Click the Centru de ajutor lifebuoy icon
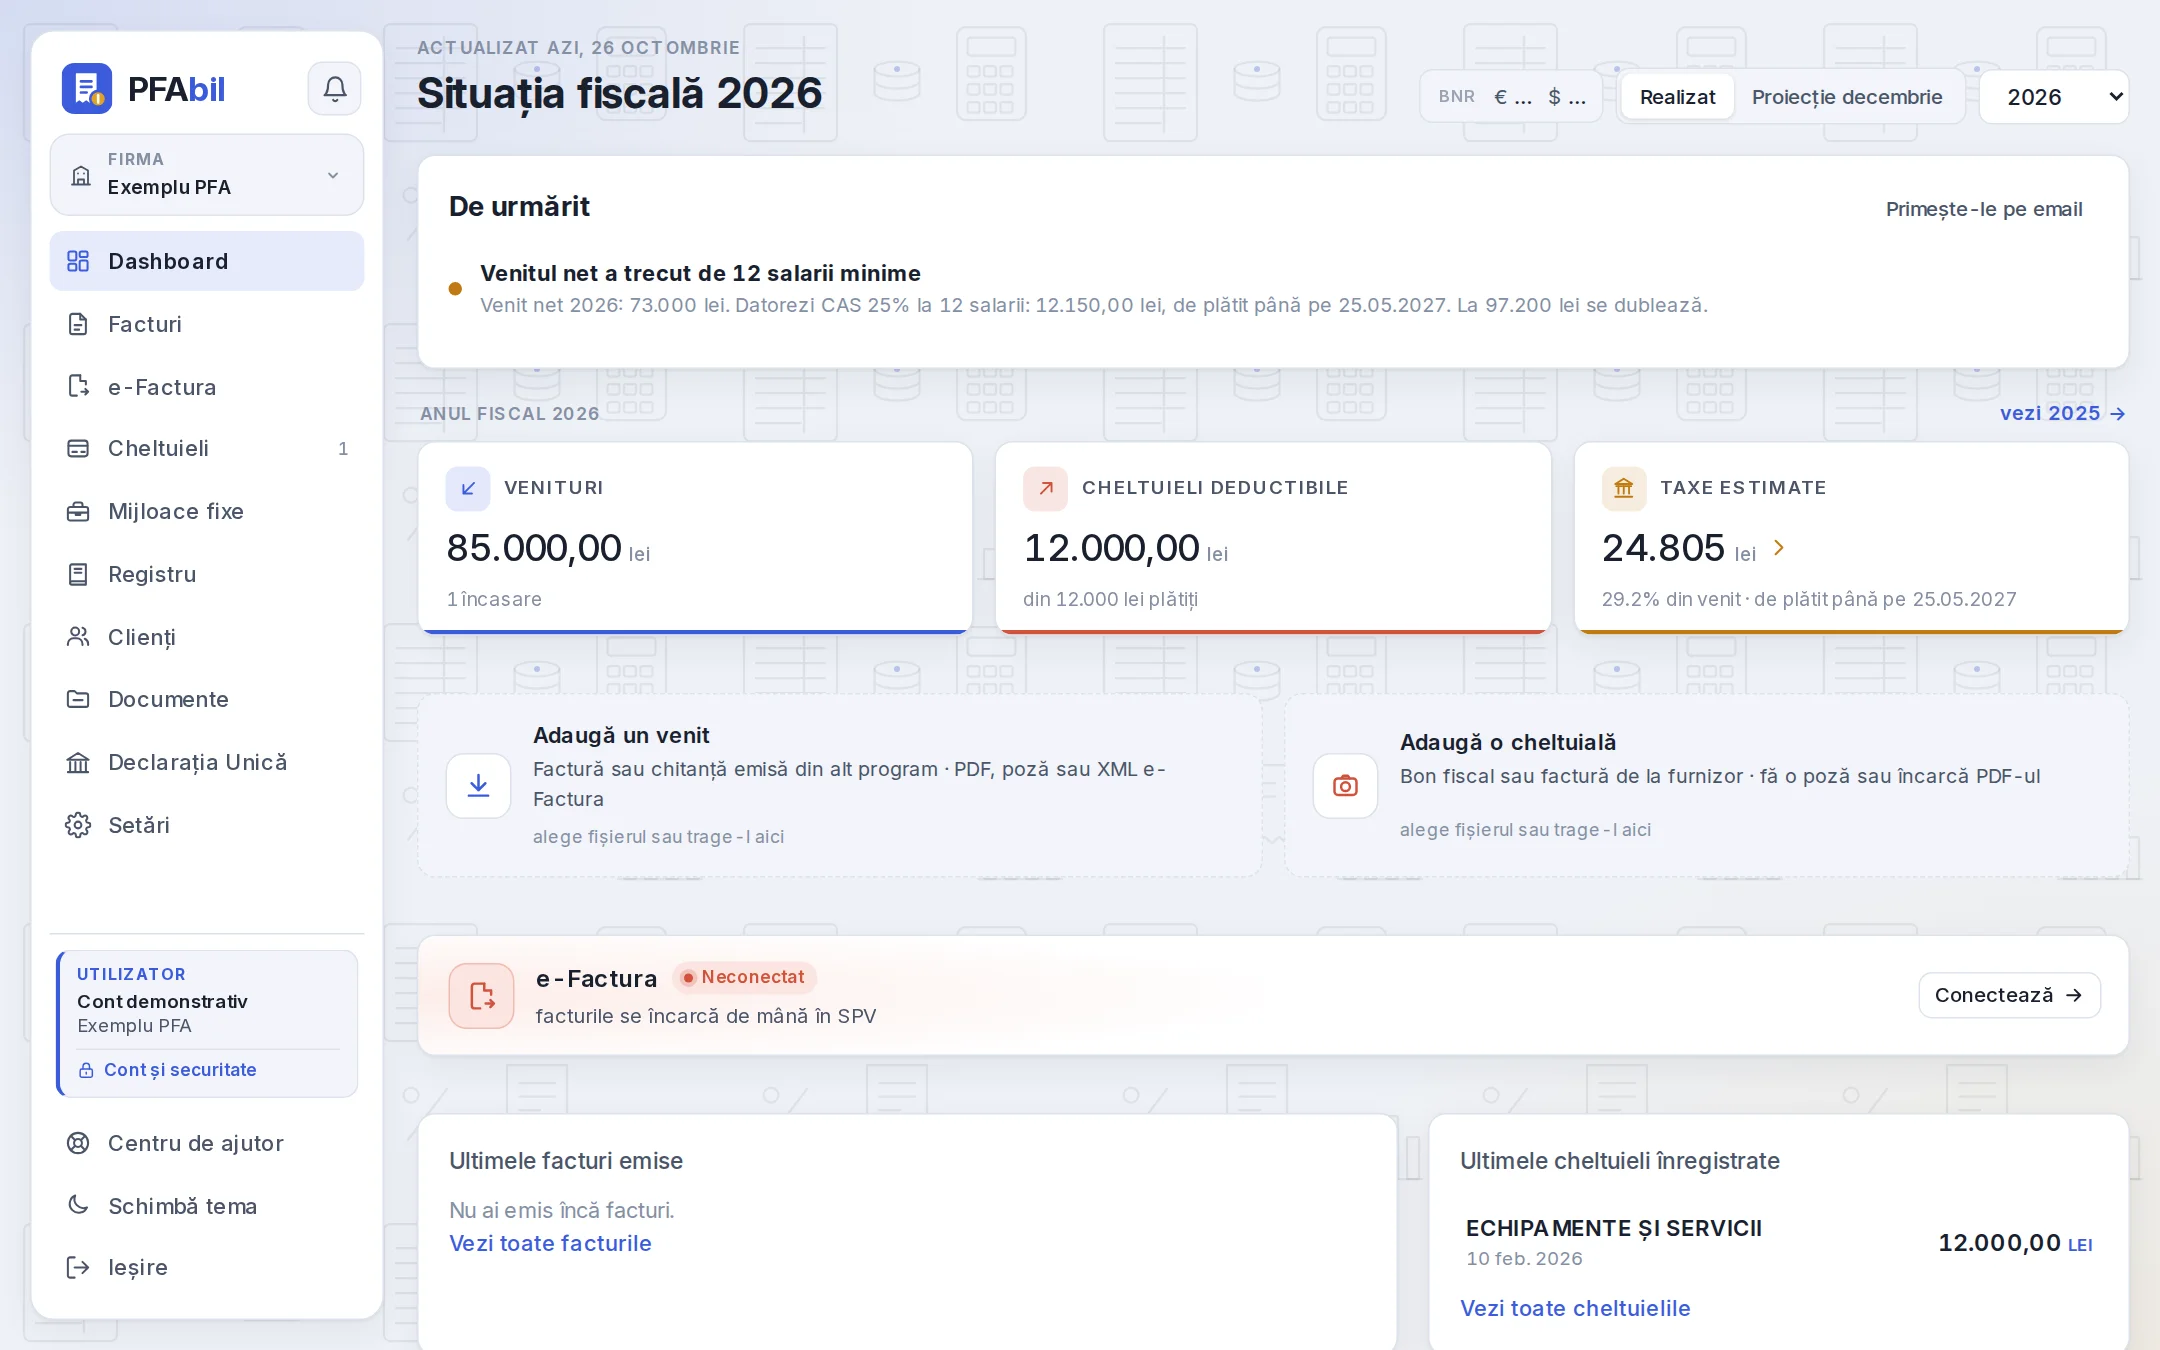The height and width of the screenshot is (1350, 2160). [78, 1143]
